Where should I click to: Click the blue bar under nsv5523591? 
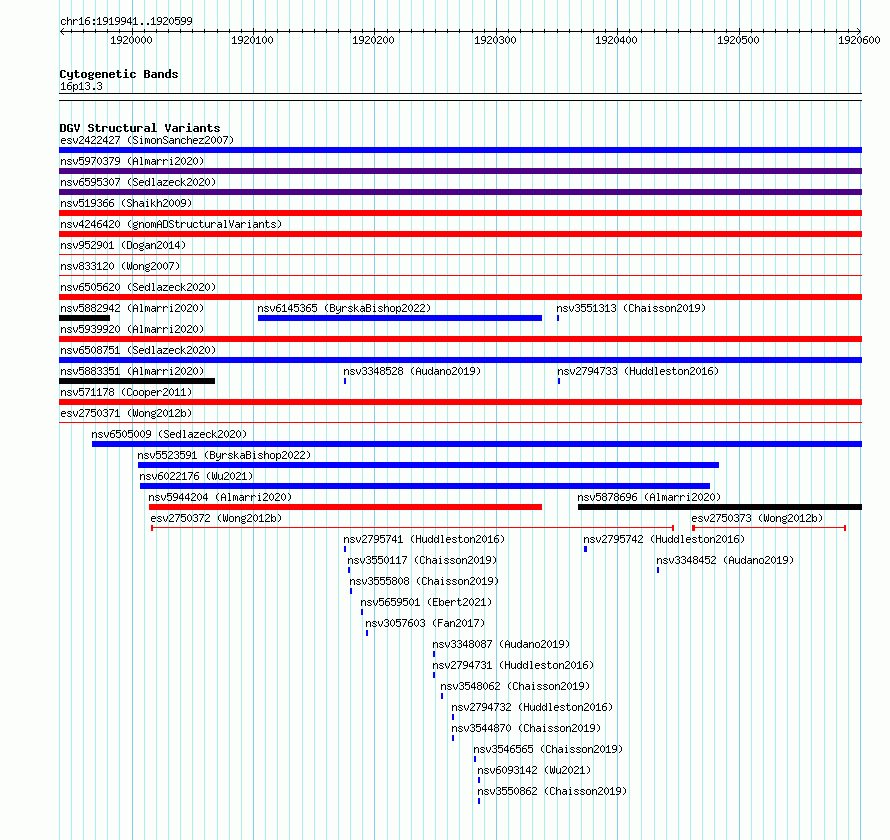(429, 465)
